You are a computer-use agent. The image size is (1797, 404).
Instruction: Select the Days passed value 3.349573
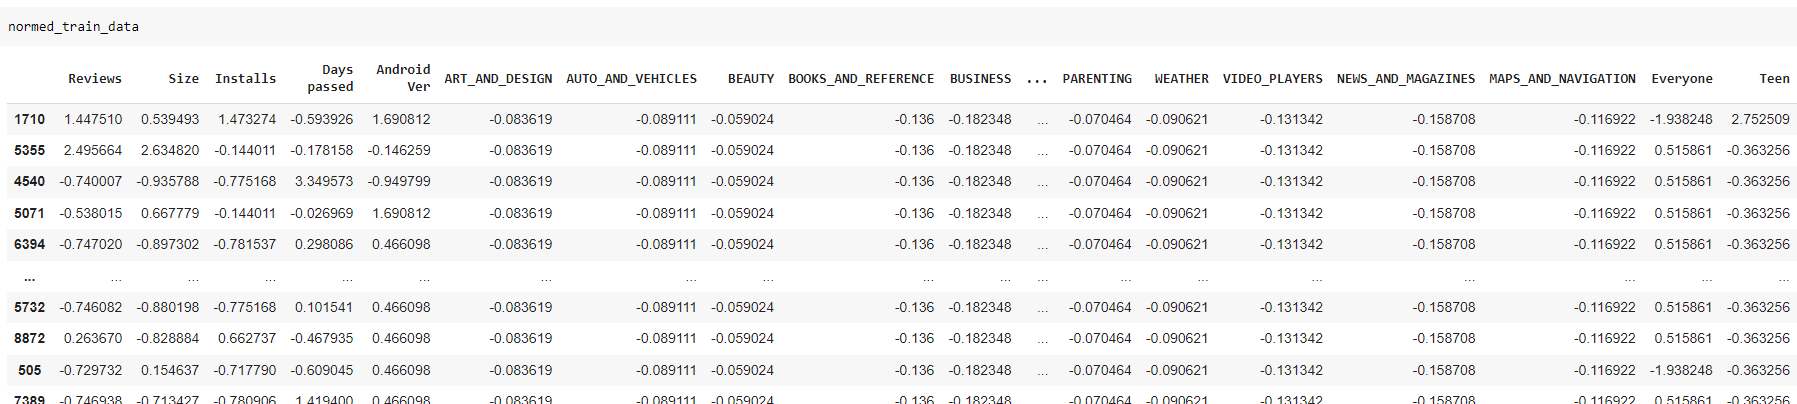(x=323, y=181)
